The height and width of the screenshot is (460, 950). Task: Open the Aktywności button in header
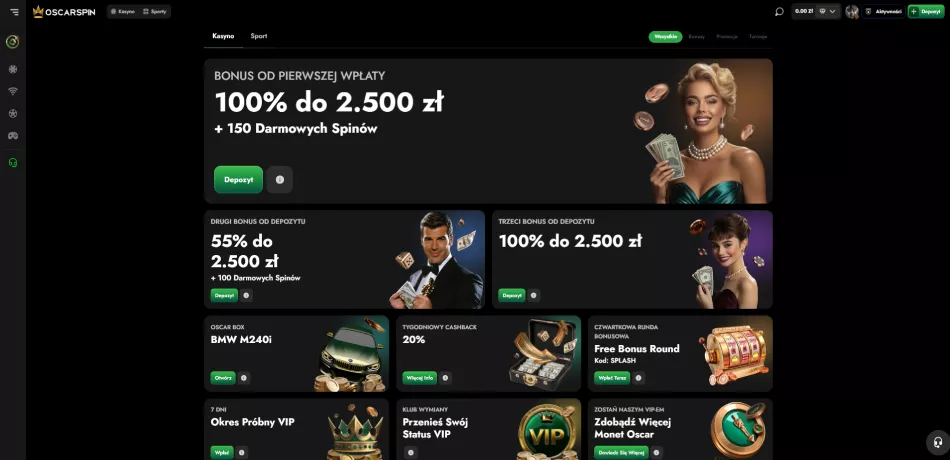click(884, 12)
